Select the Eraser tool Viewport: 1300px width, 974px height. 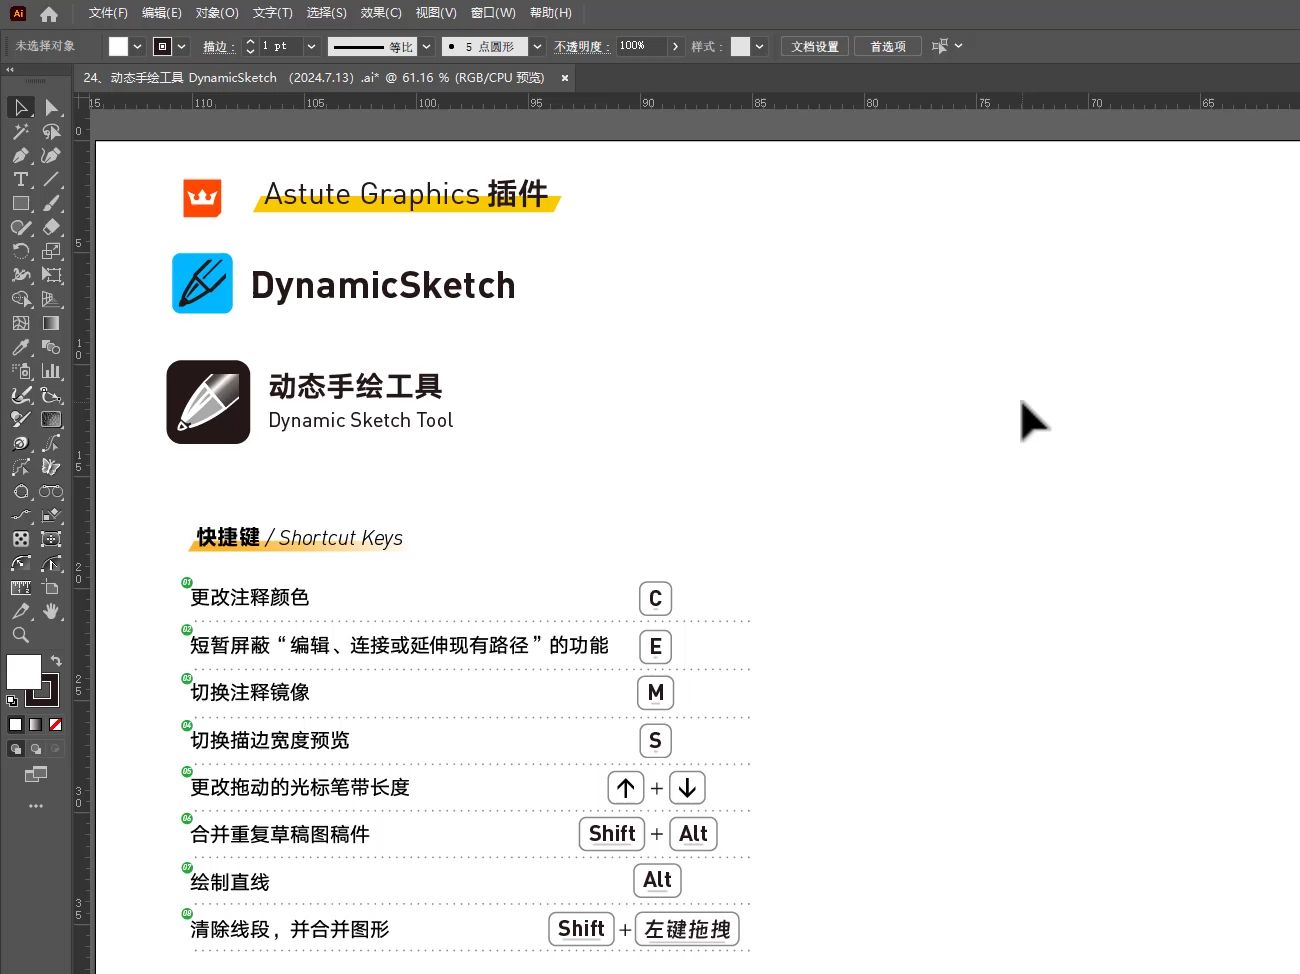[x=52, y=227]
